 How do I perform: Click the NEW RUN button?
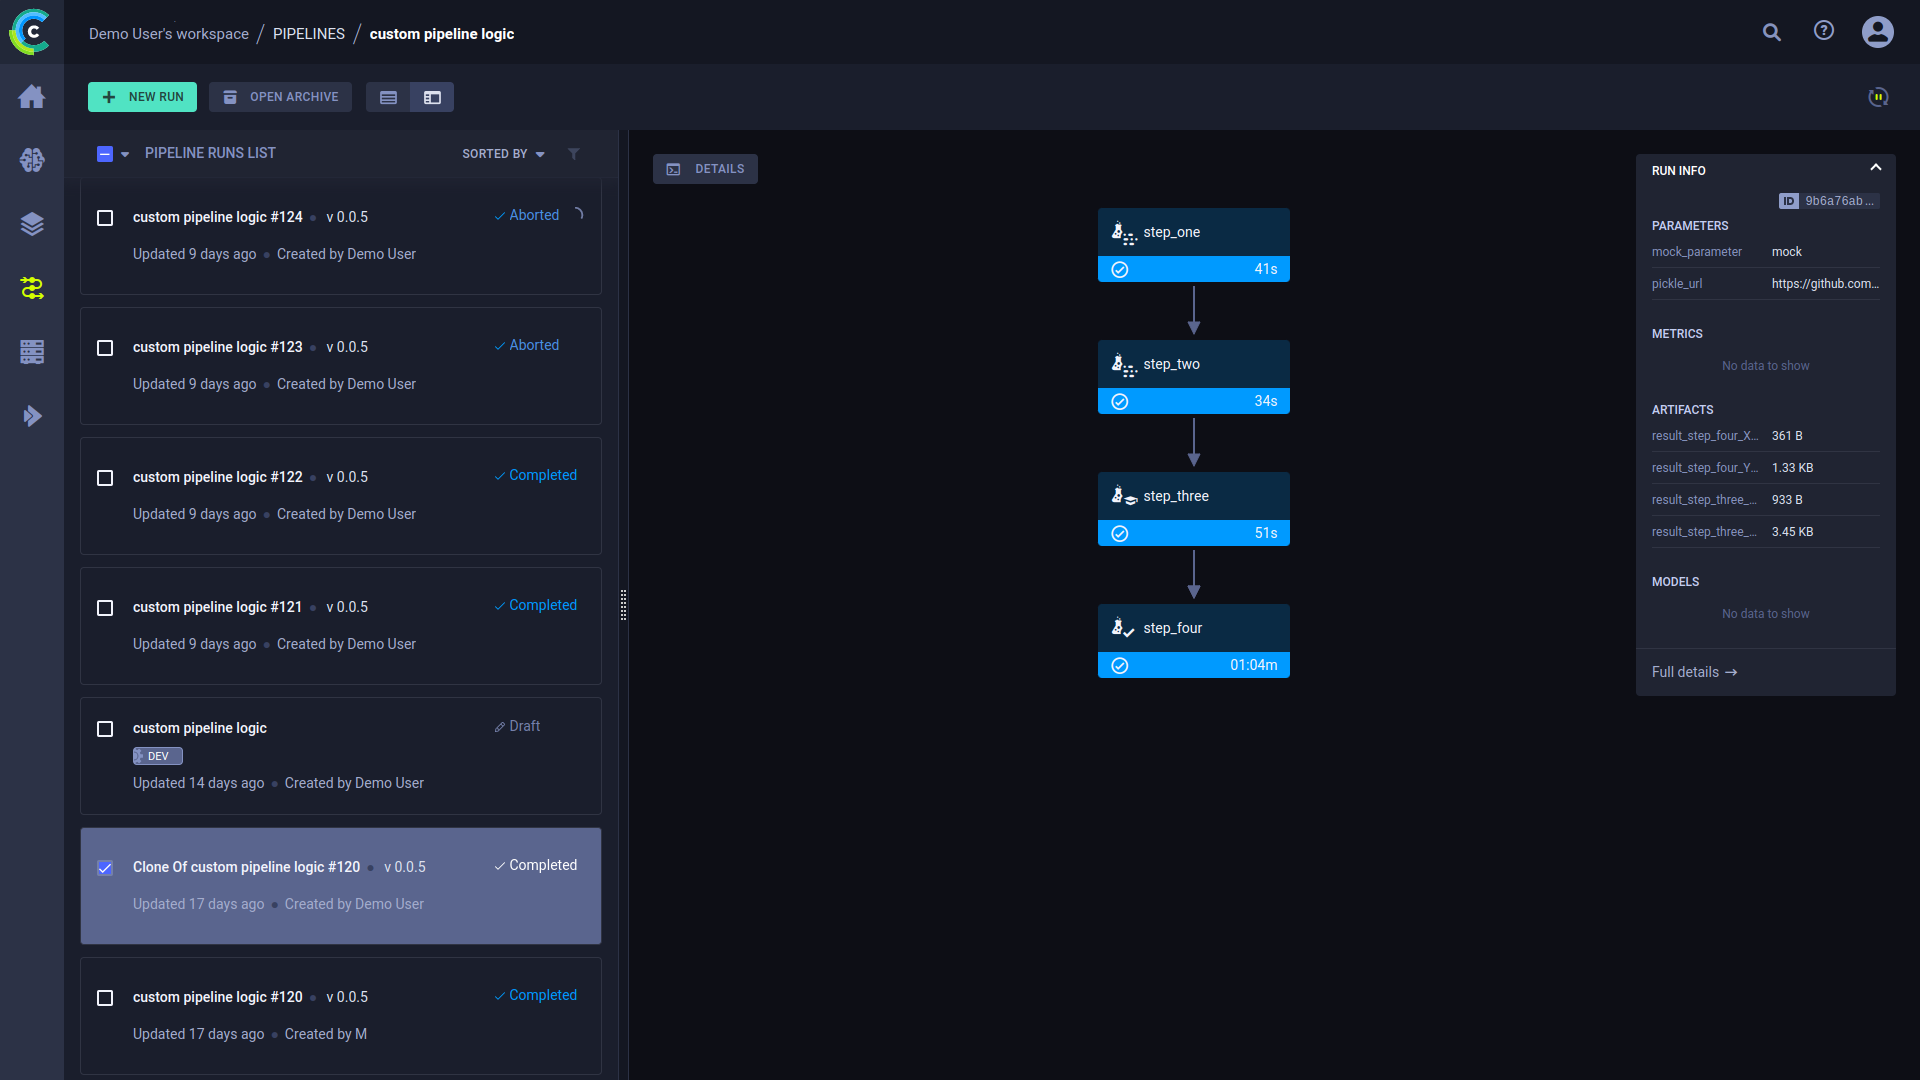tap(142, 97)
